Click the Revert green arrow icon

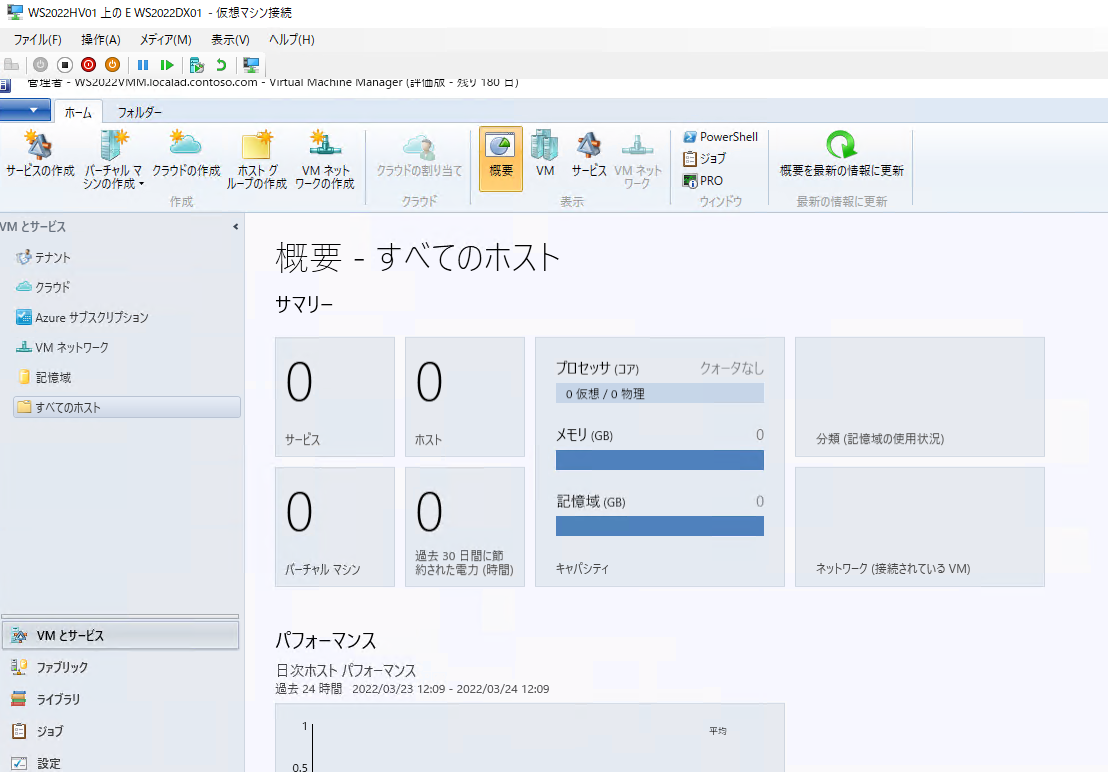point(221,65)
